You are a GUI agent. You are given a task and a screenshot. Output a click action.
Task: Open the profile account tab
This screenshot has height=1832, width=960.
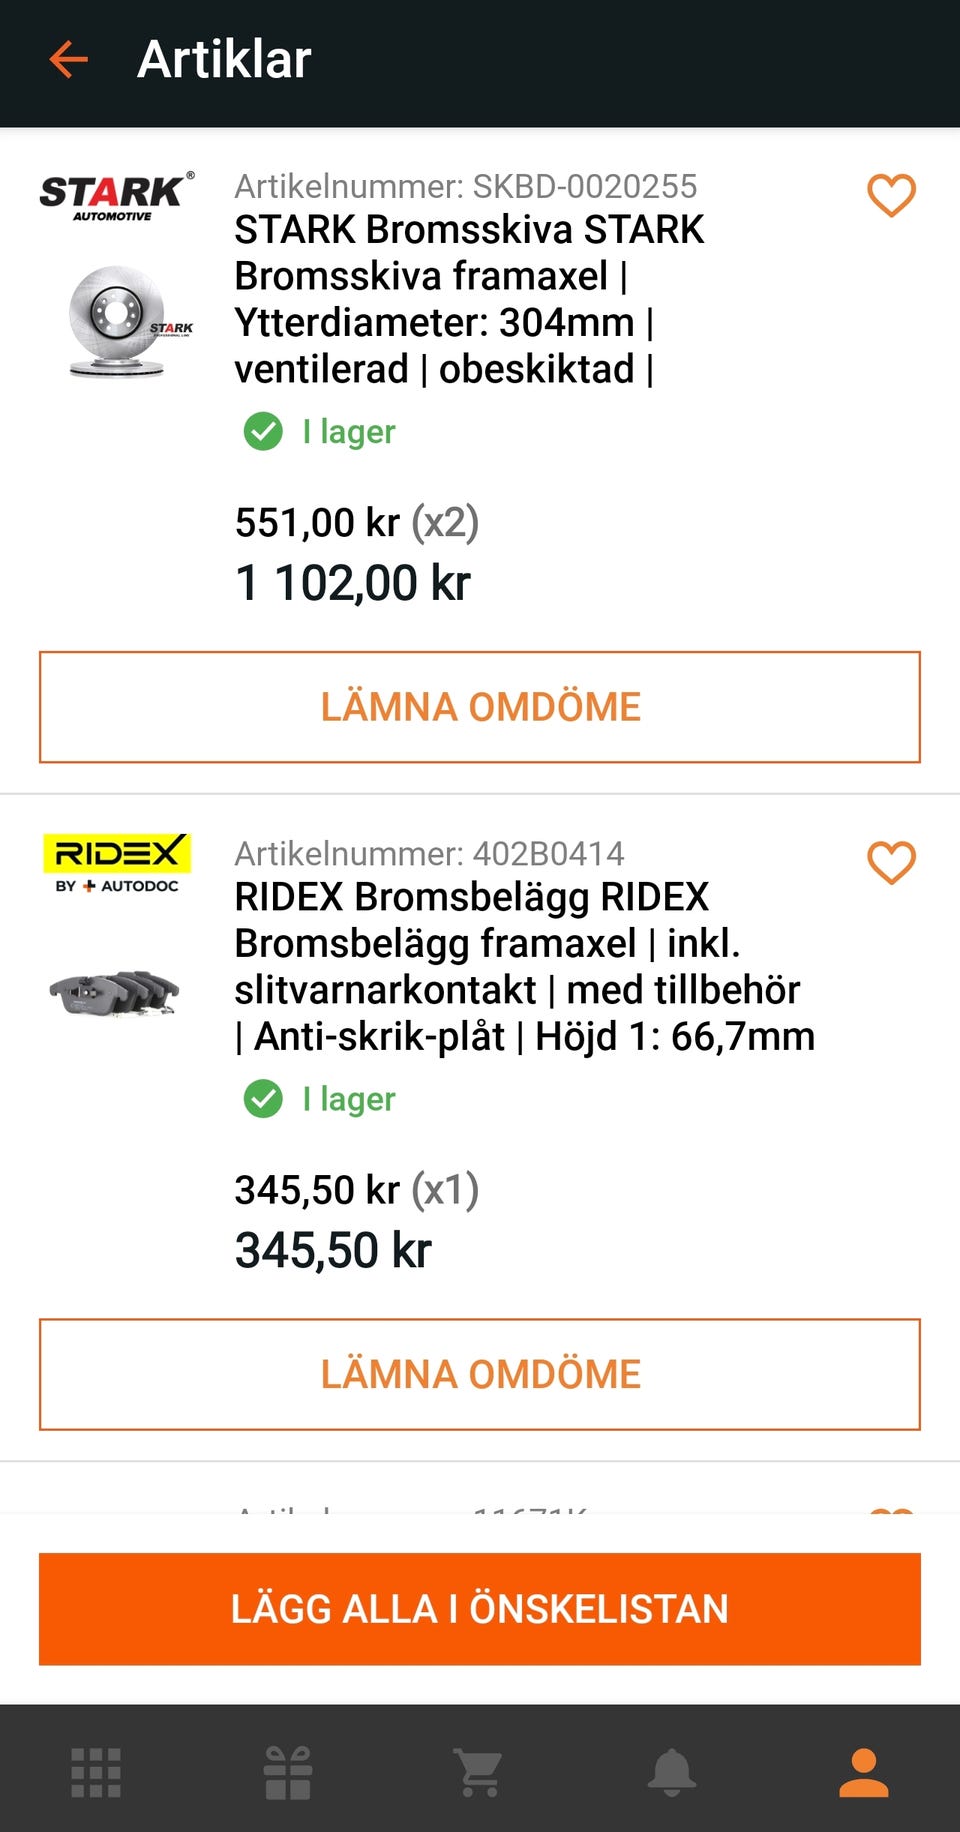864,1773
